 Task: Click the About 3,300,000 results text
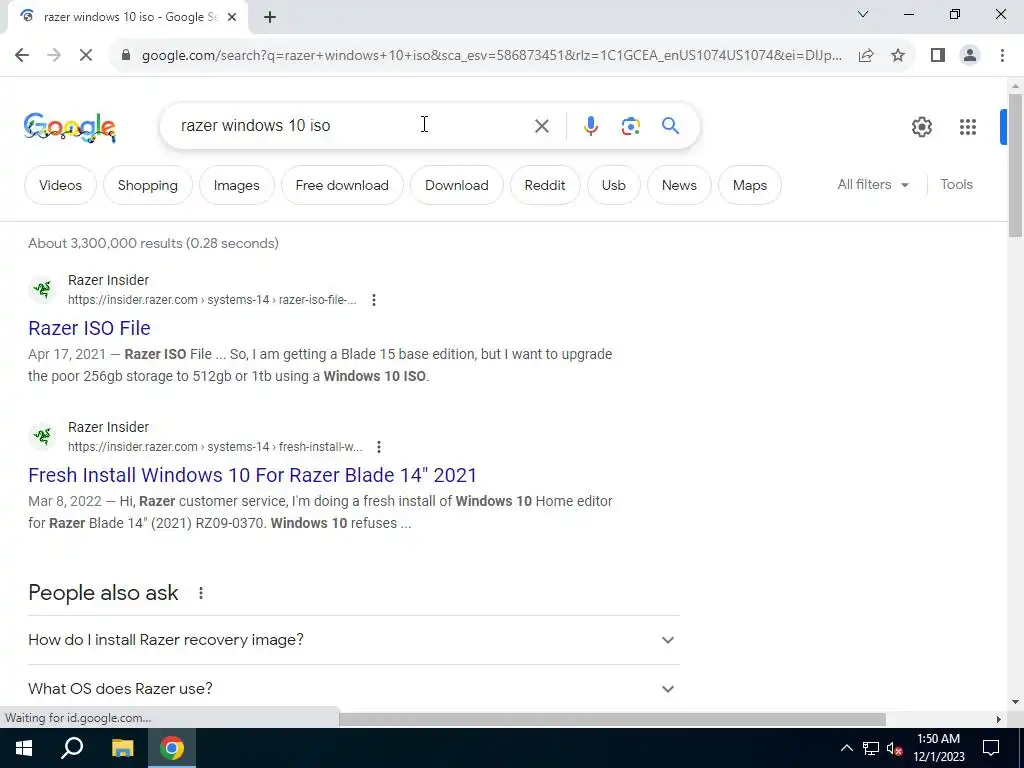click(x=153, y=244)
